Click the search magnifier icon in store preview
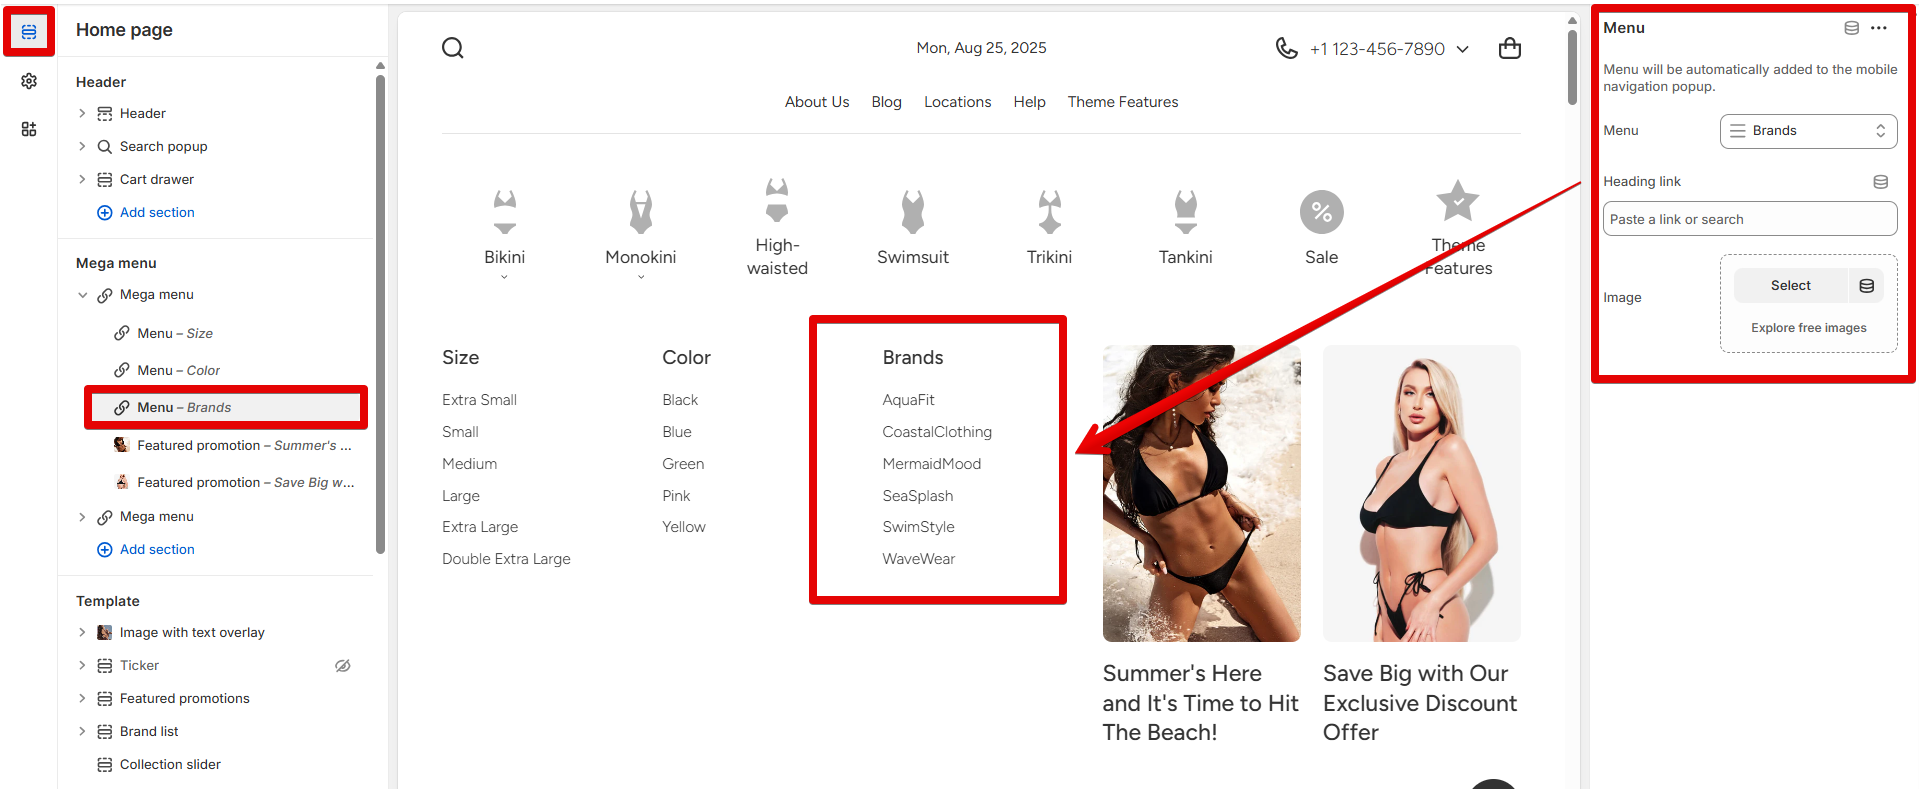The width and height of the screenshot is (1920, 789). click(x=453, y=48)
